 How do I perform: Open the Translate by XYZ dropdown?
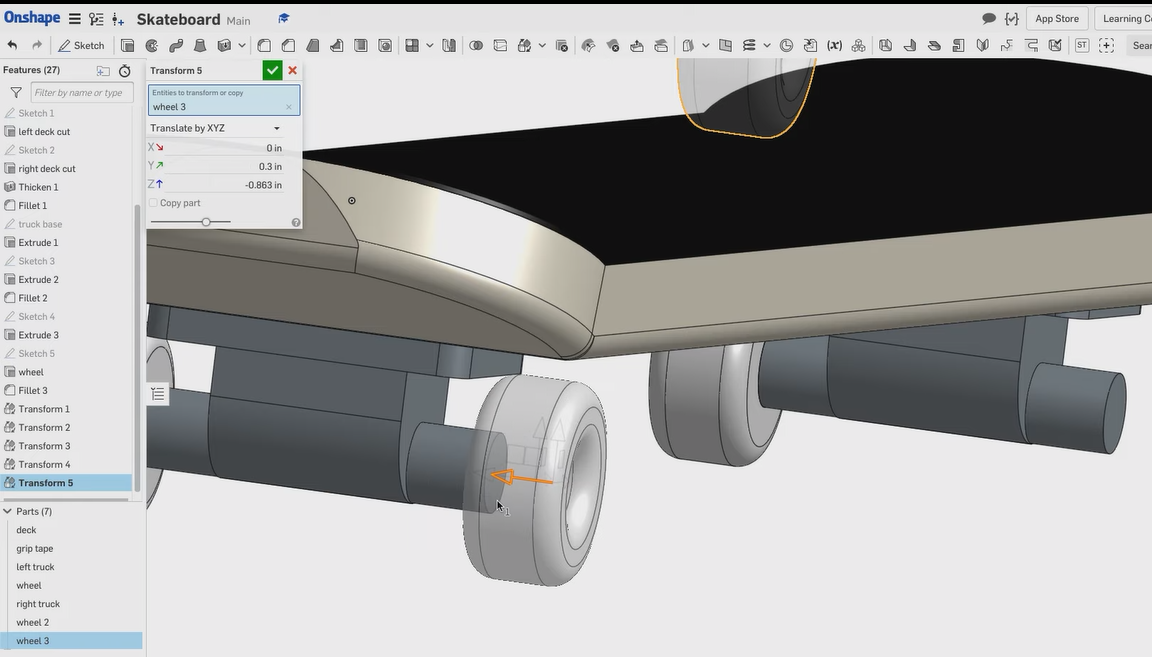tap(216, 128)
